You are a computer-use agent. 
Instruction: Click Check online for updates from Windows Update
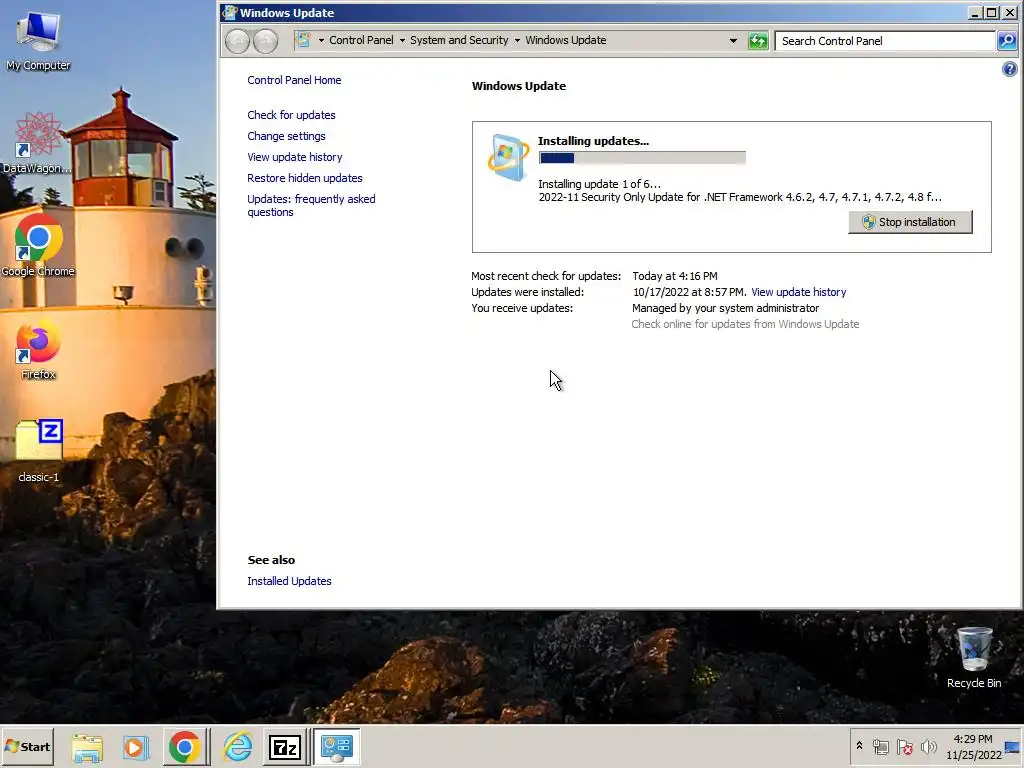click(745, 324)
